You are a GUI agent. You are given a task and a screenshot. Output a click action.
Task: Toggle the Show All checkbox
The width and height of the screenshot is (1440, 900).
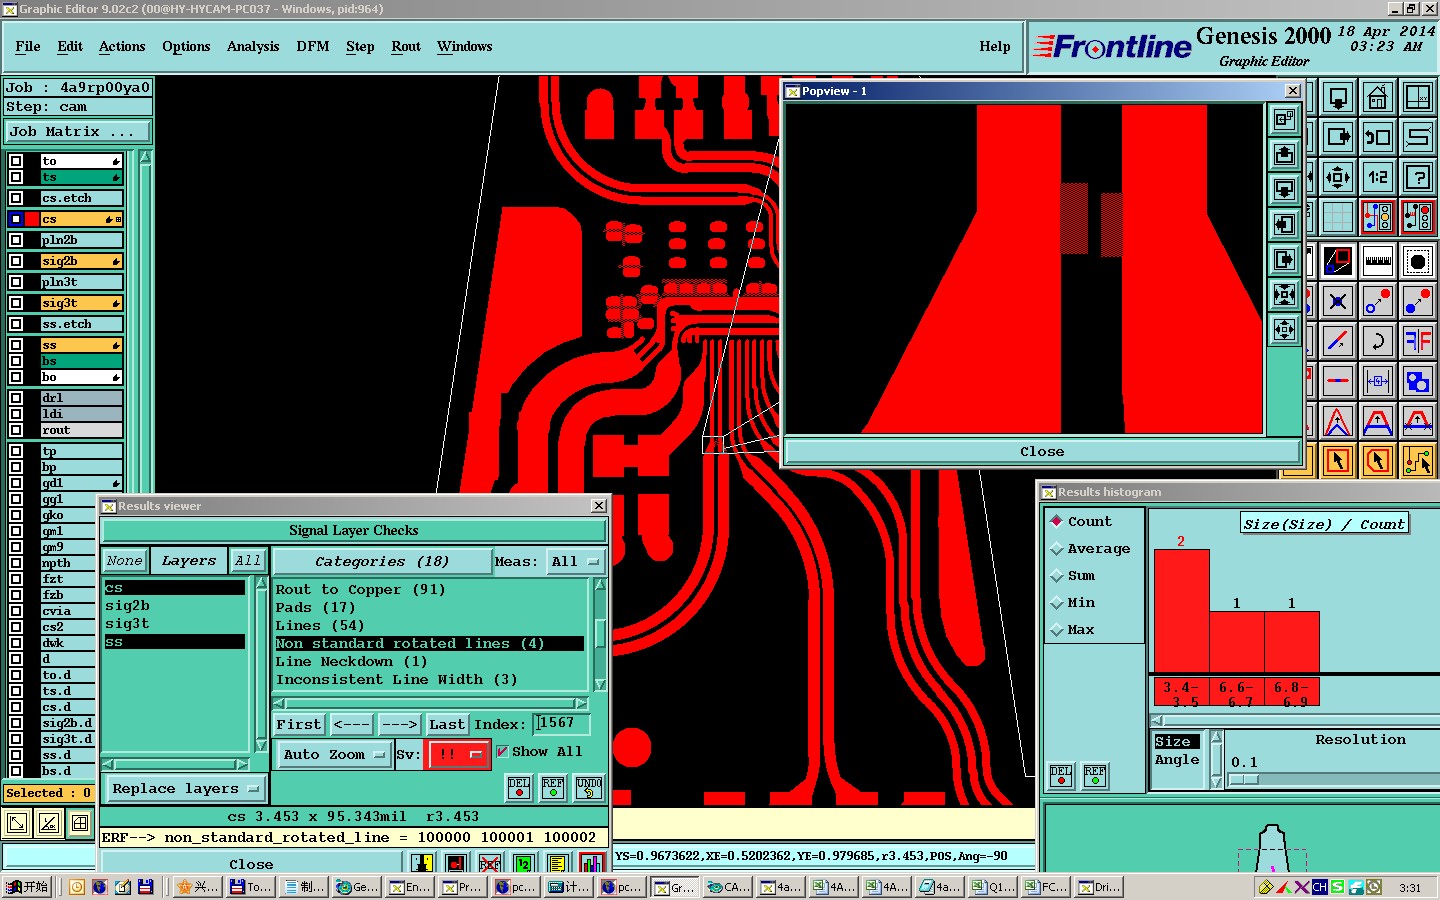(502, 752)
